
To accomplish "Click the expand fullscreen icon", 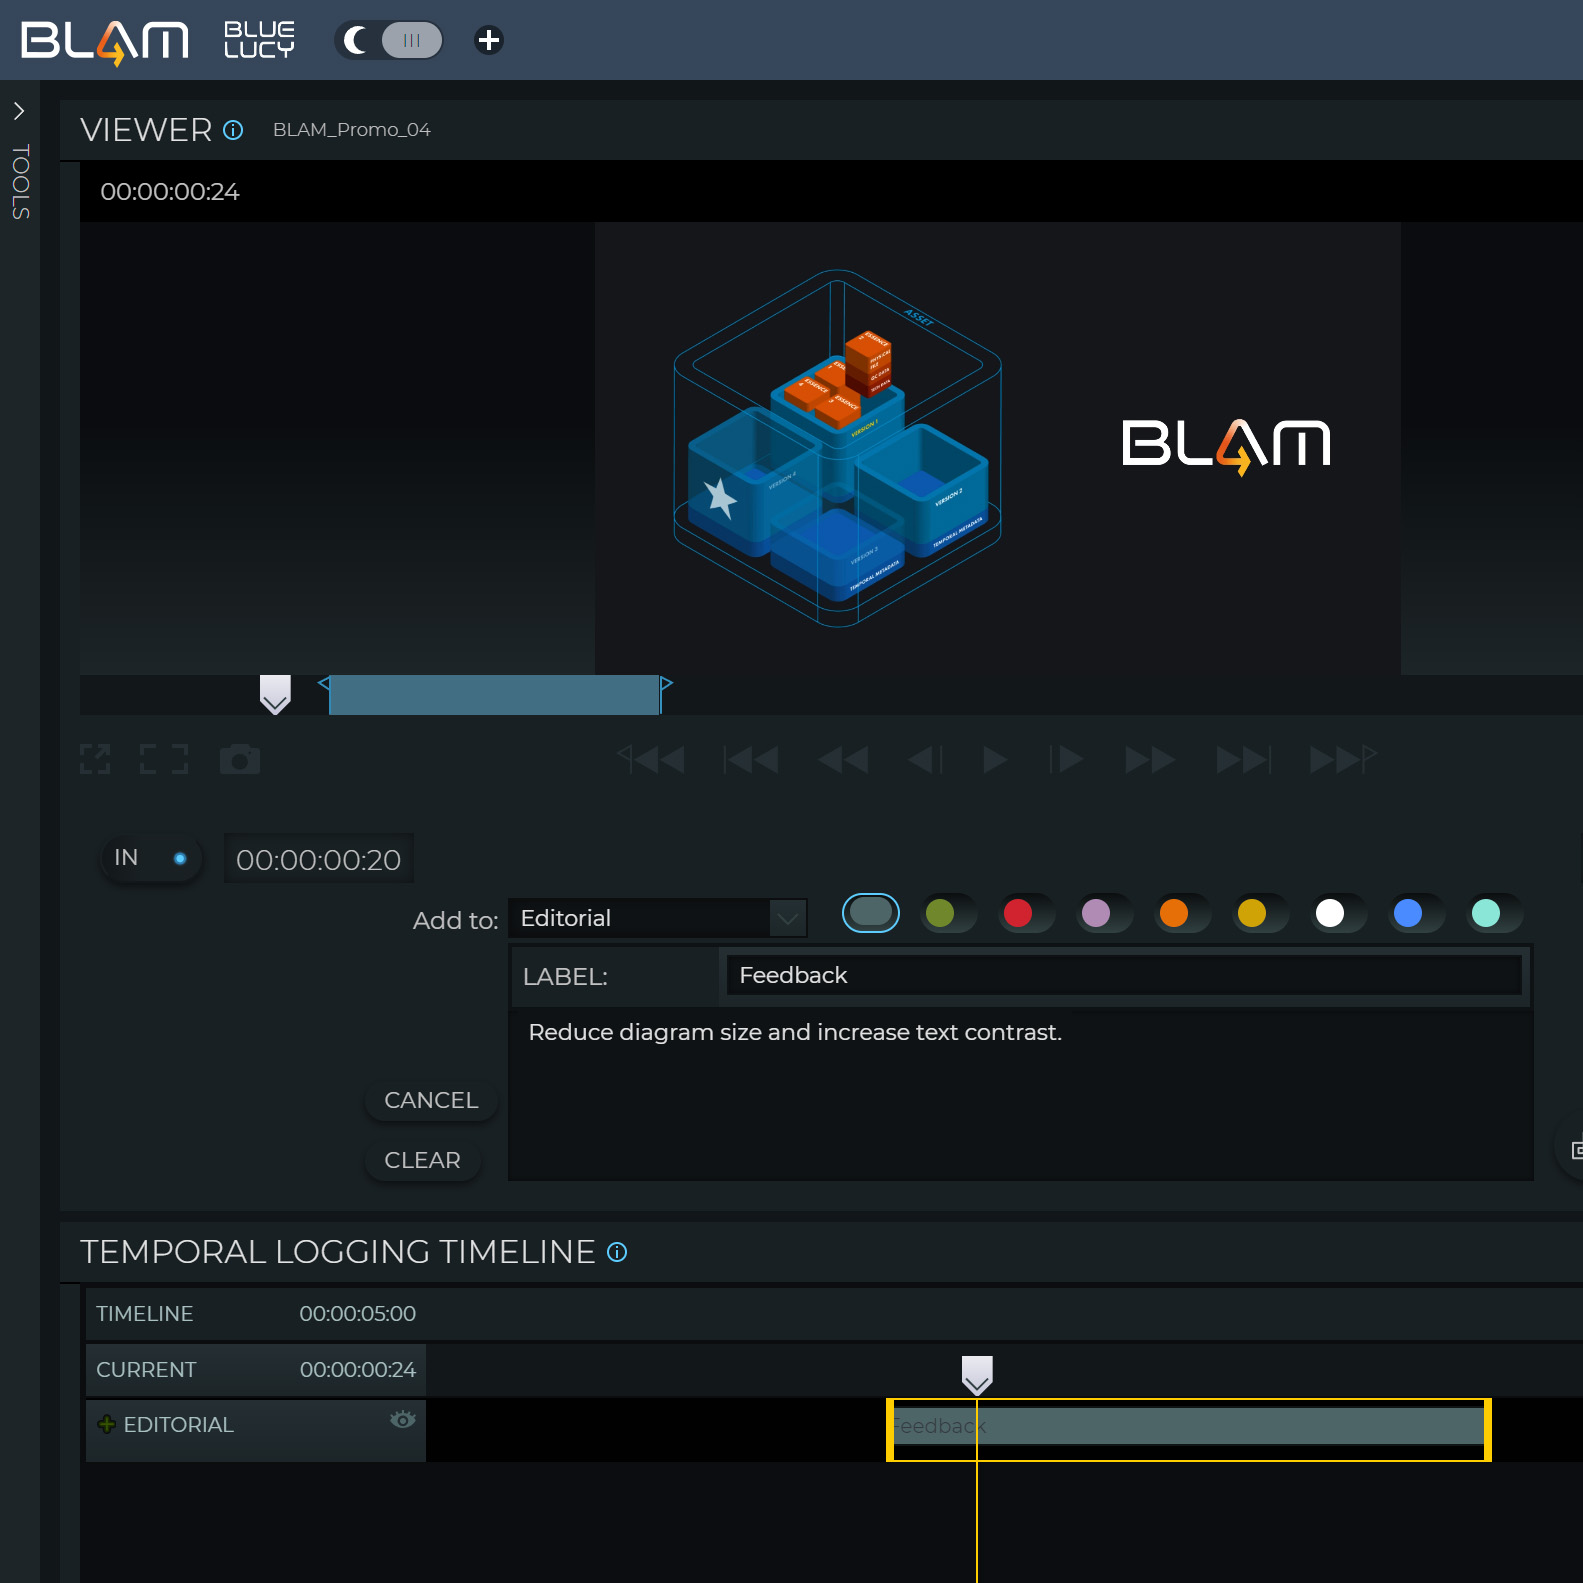I will coord(95,759).
